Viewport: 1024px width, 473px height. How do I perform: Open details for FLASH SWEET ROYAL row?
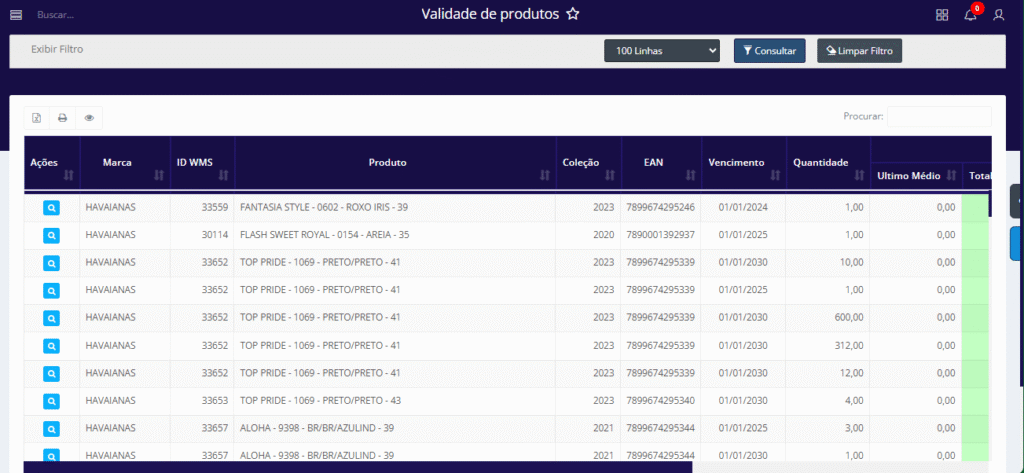51,235
